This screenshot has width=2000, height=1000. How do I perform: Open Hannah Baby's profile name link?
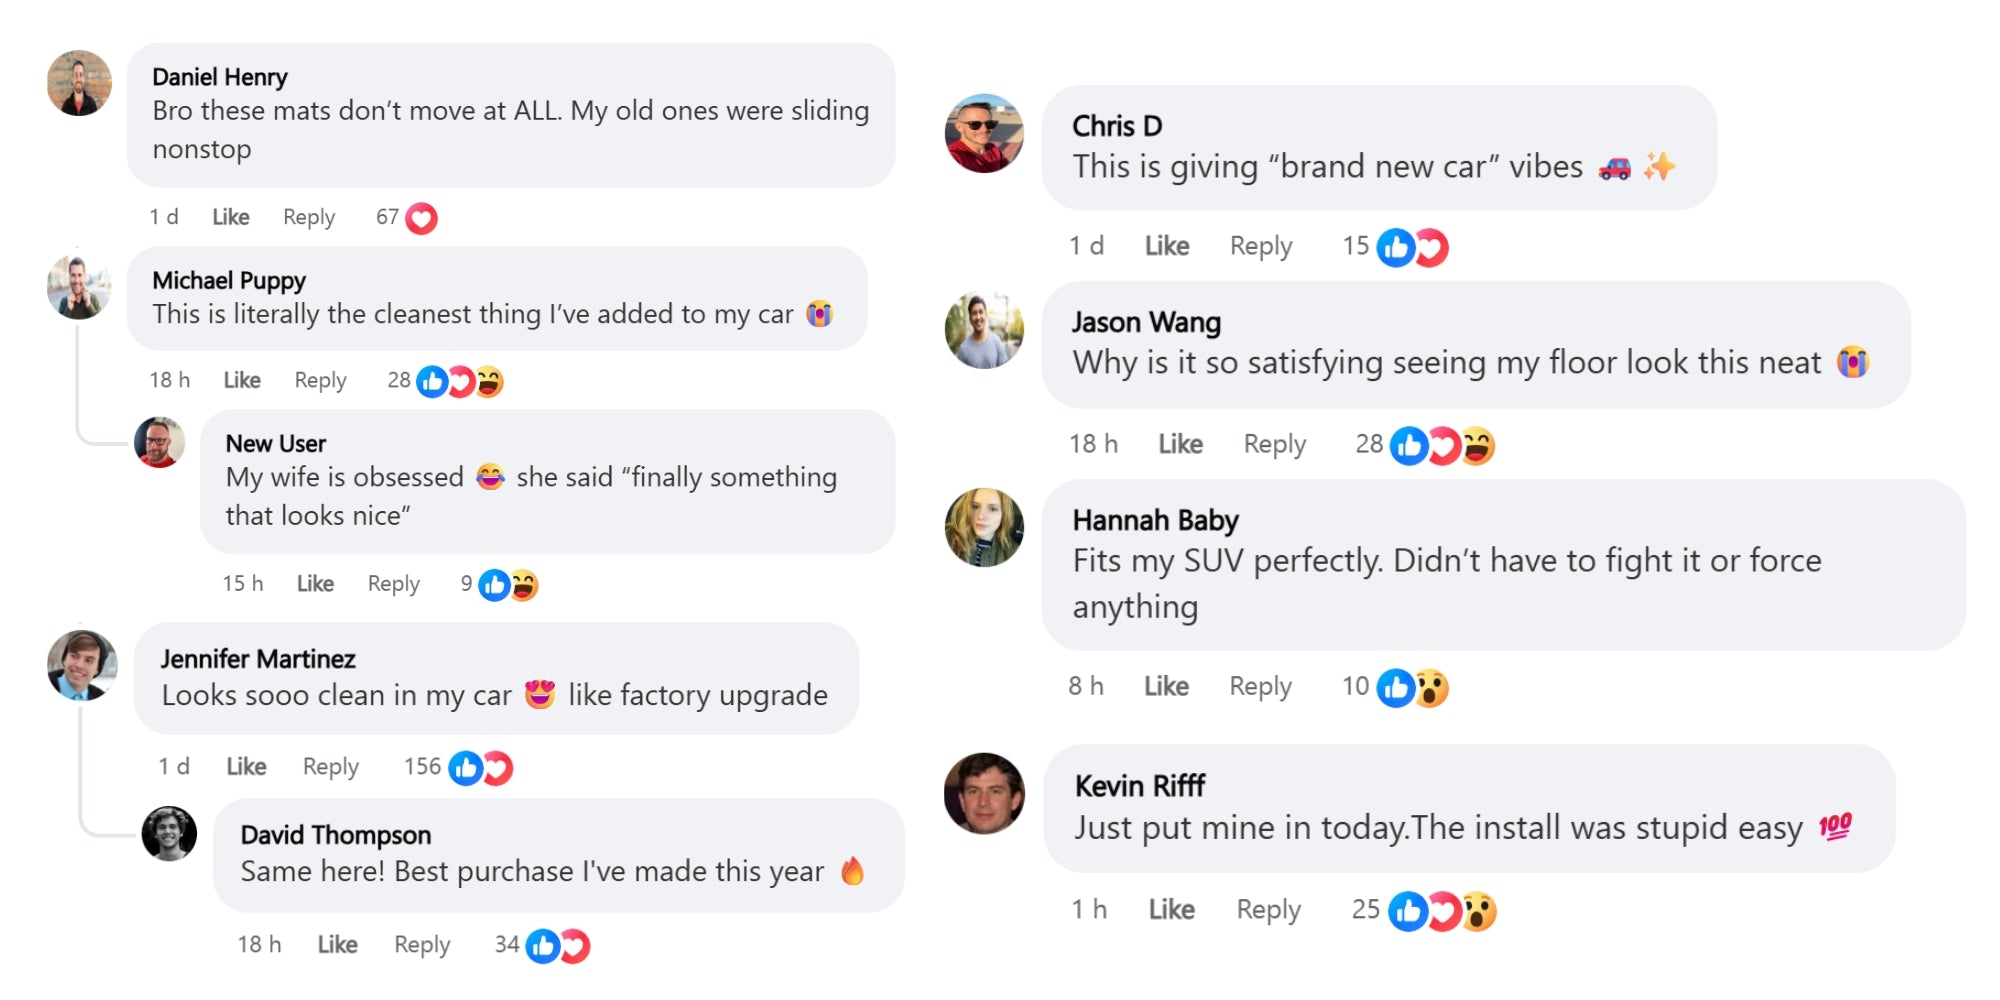[x=1155, y=520]
